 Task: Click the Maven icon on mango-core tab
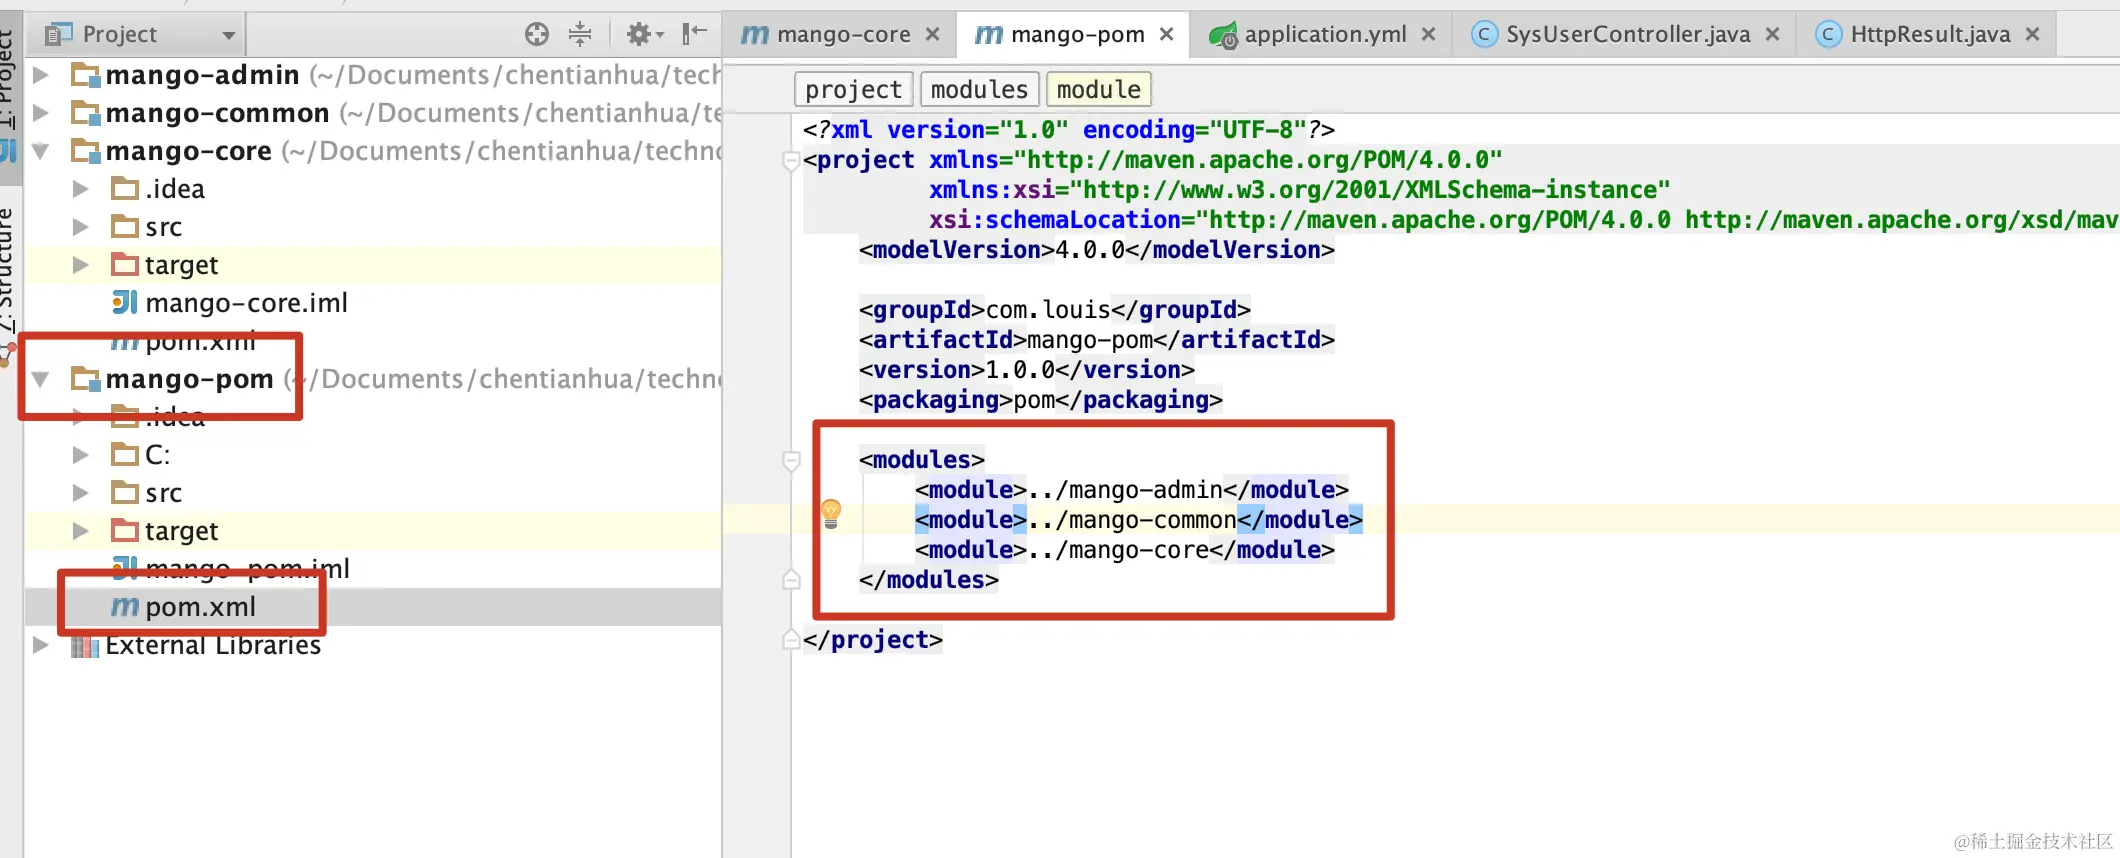755,35
